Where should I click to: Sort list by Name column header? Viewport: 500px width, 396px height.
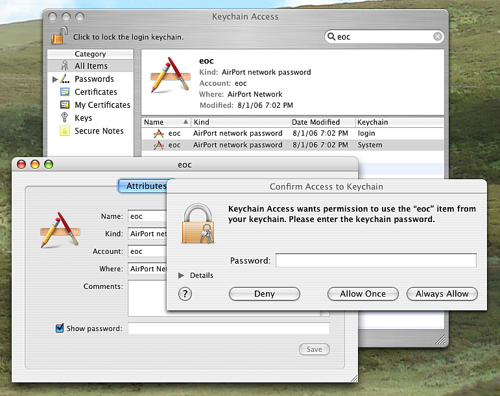tap(166, 122)
